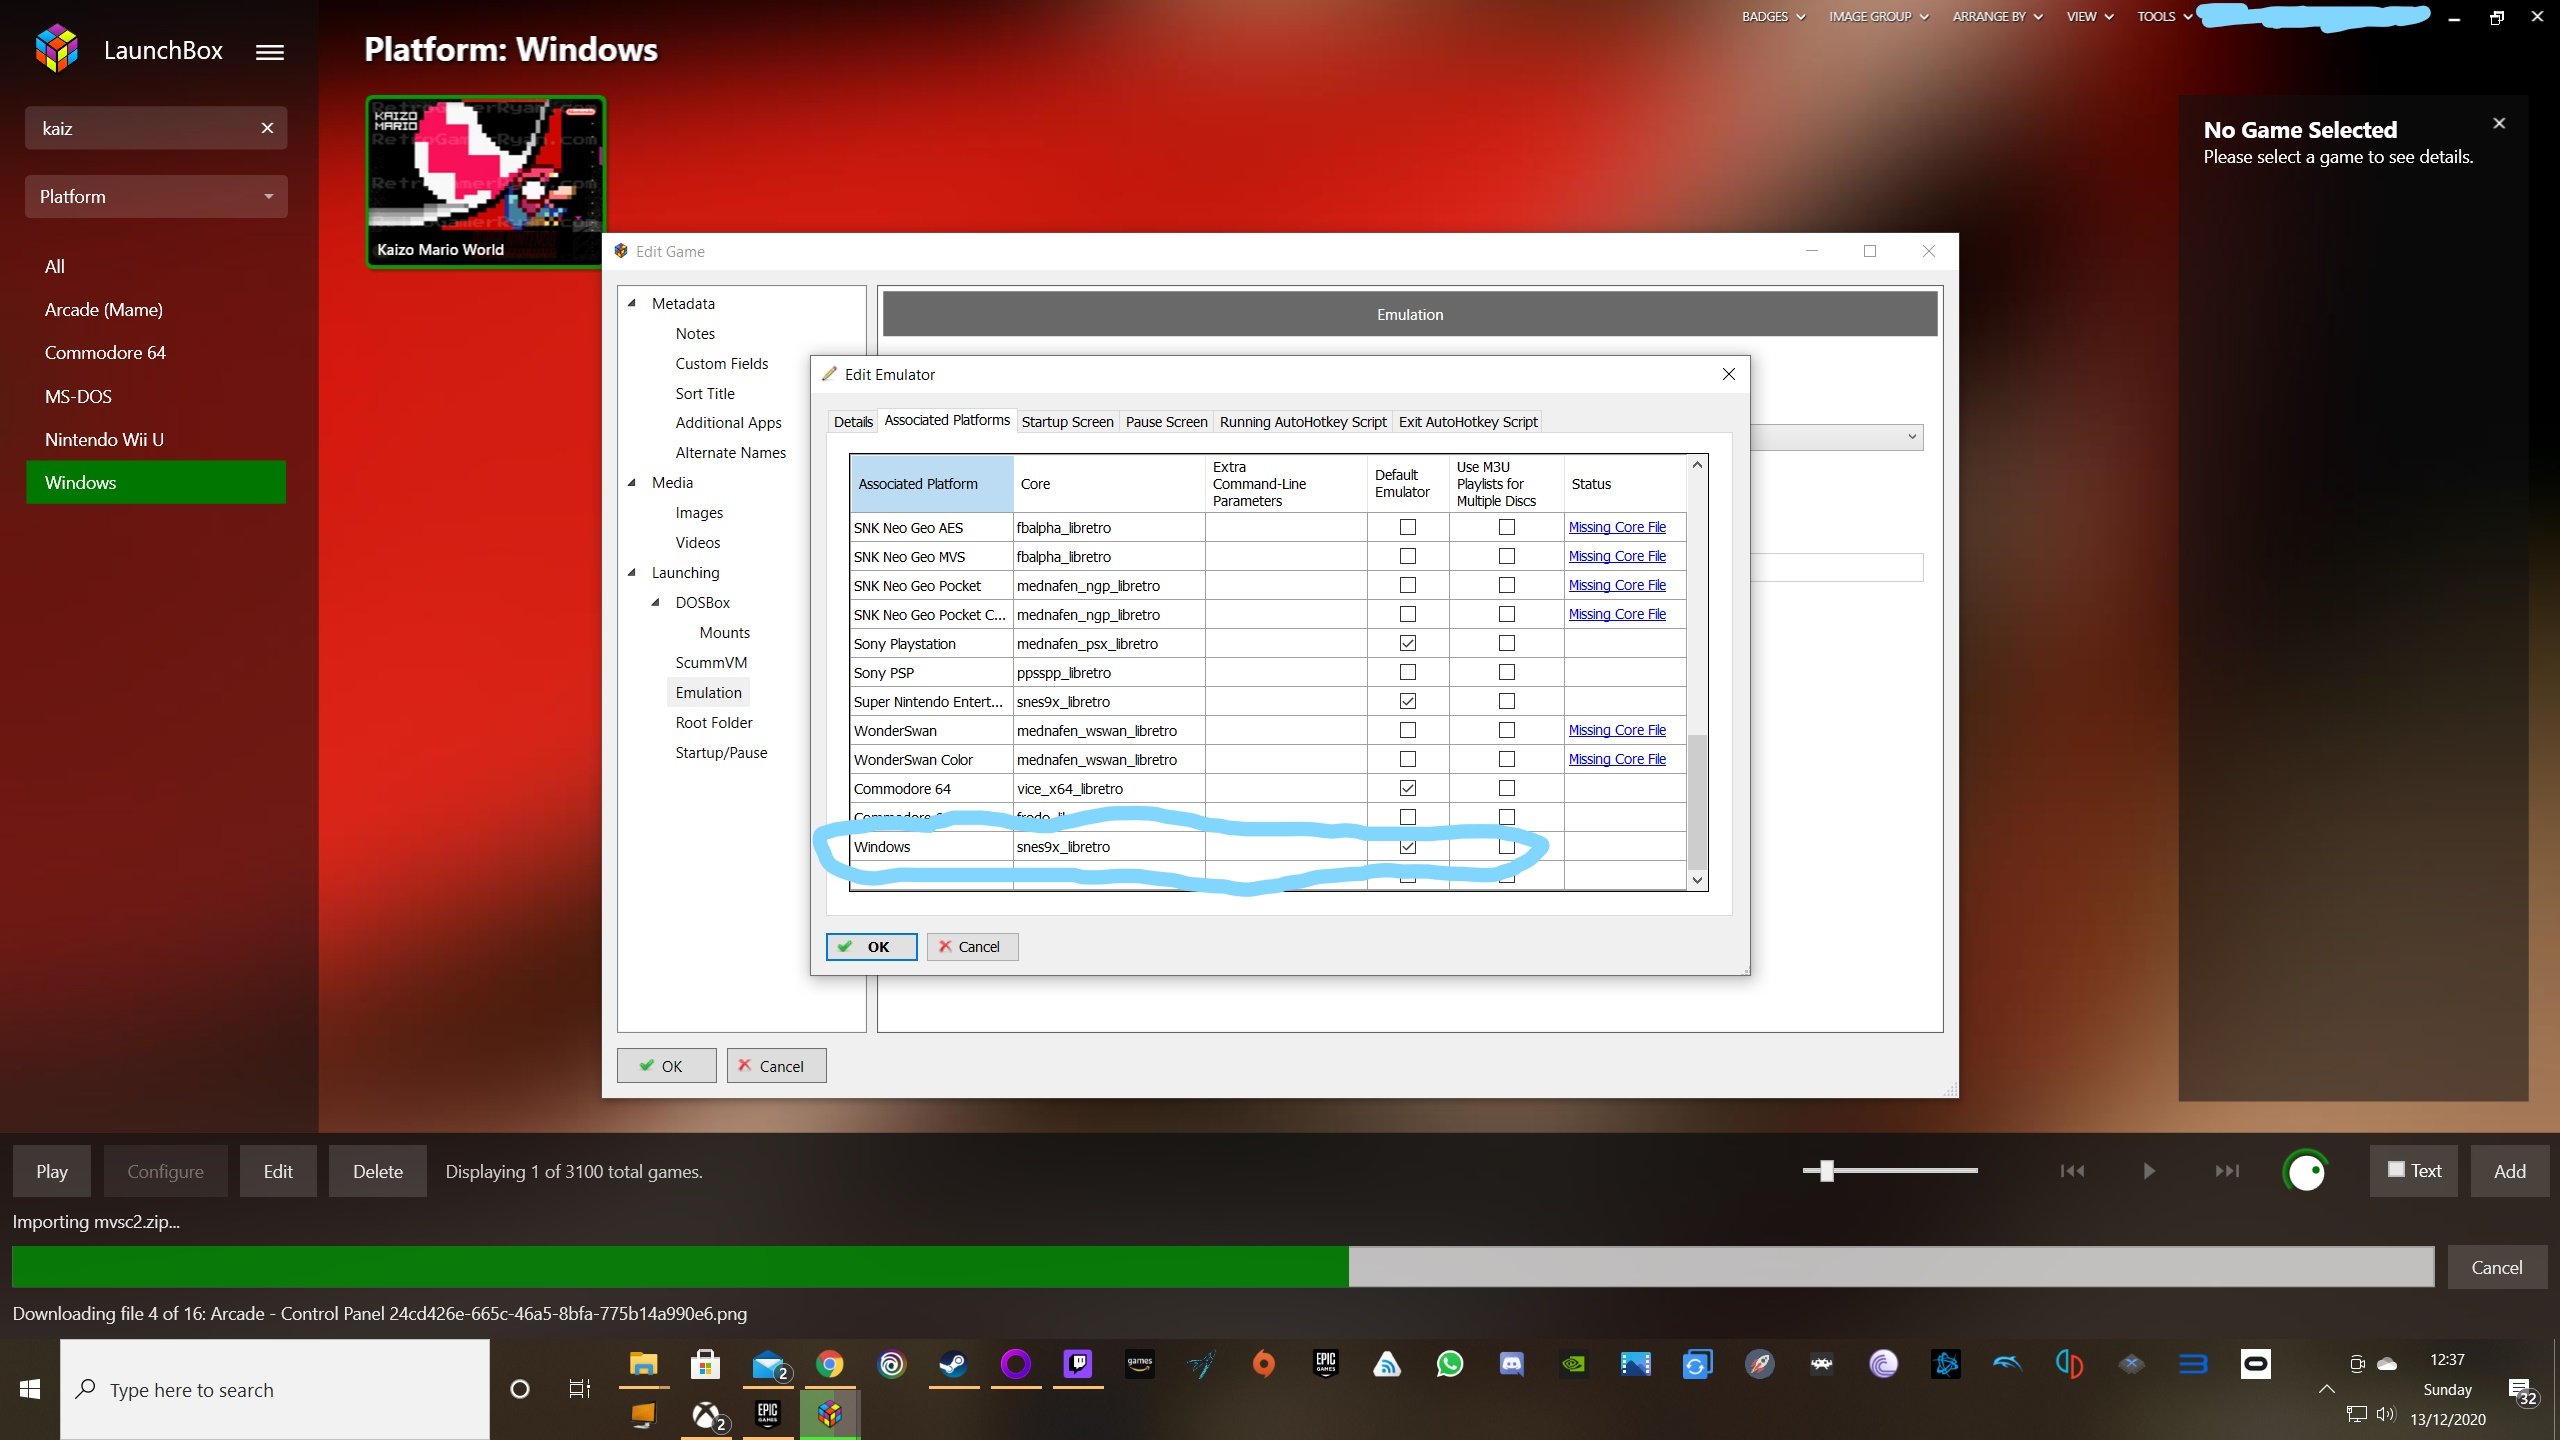Click the LaunchBox cube logo
This screenshot has width=2560, height=1440.
(56, 49)
